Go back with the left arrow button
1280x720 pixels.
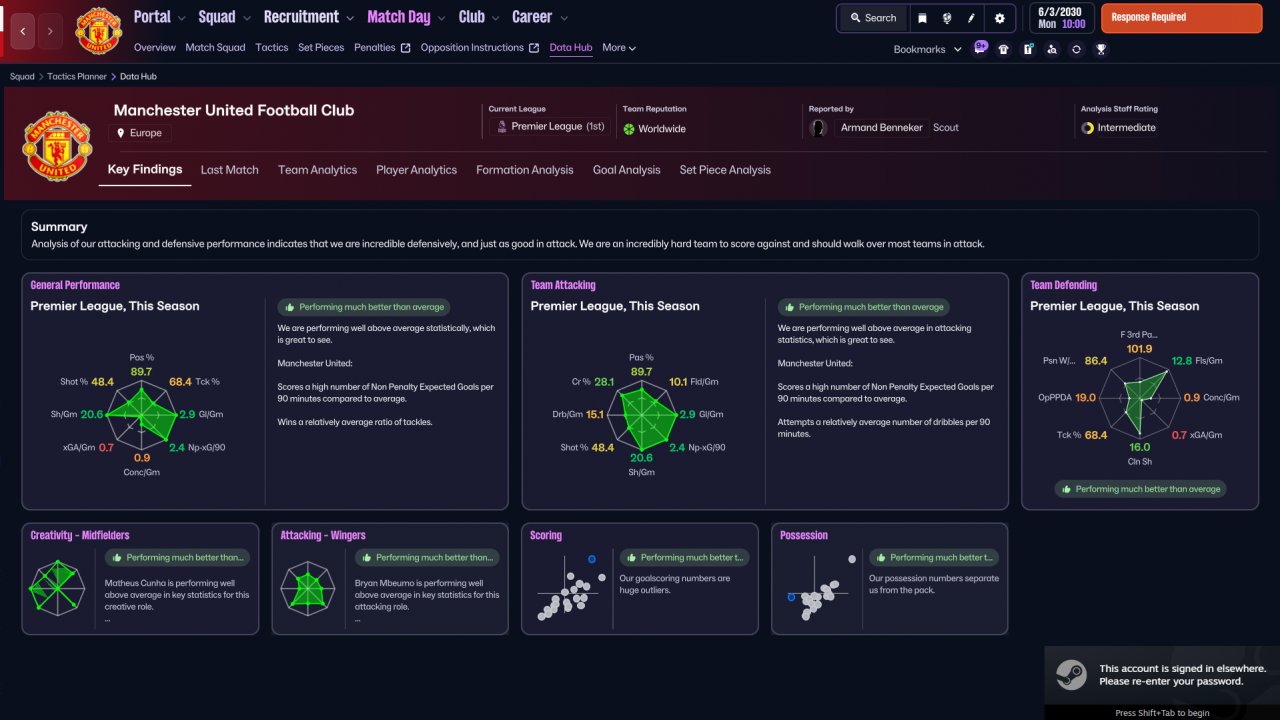point(23,31)
